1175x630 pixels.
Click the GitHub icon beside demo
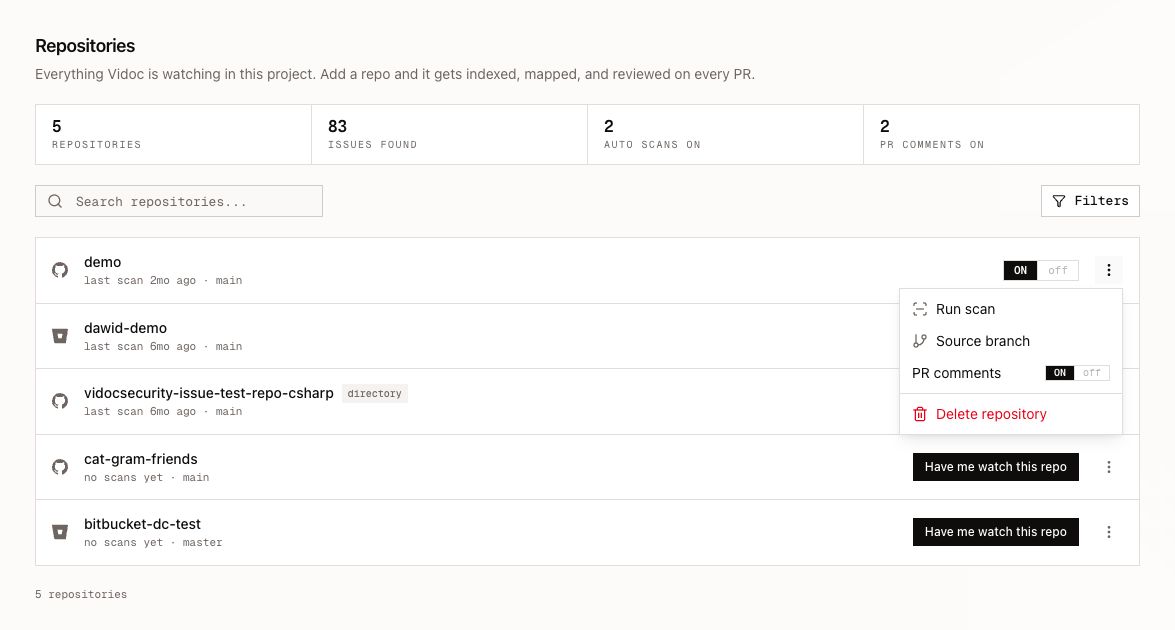pos(60,270)
